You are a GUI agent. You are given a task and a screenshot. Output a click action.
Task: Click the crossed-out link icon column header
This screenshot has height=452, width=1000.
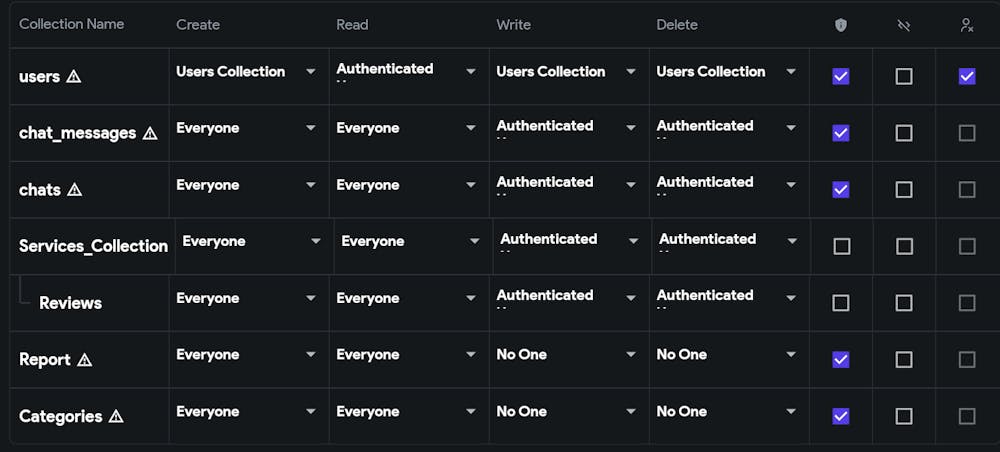pos(903,25)
